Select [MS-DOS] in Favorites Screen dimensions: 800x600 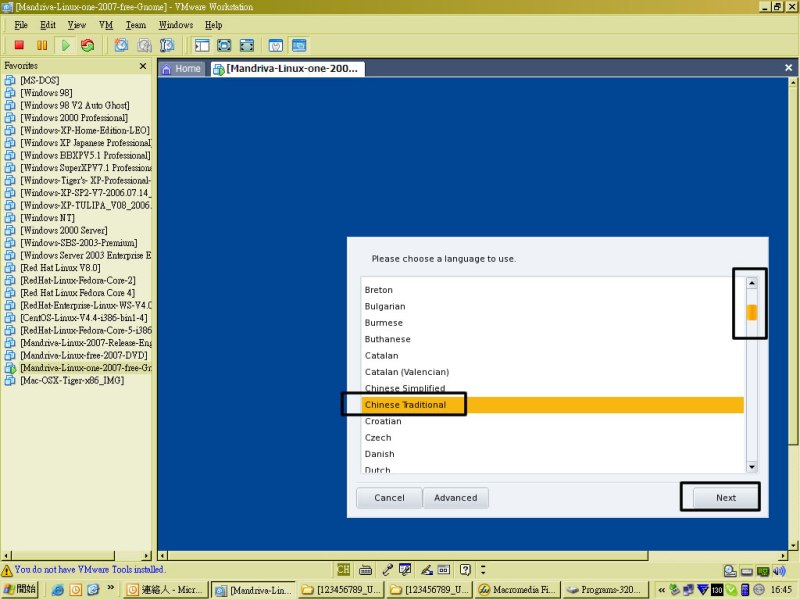click(40, 80)
